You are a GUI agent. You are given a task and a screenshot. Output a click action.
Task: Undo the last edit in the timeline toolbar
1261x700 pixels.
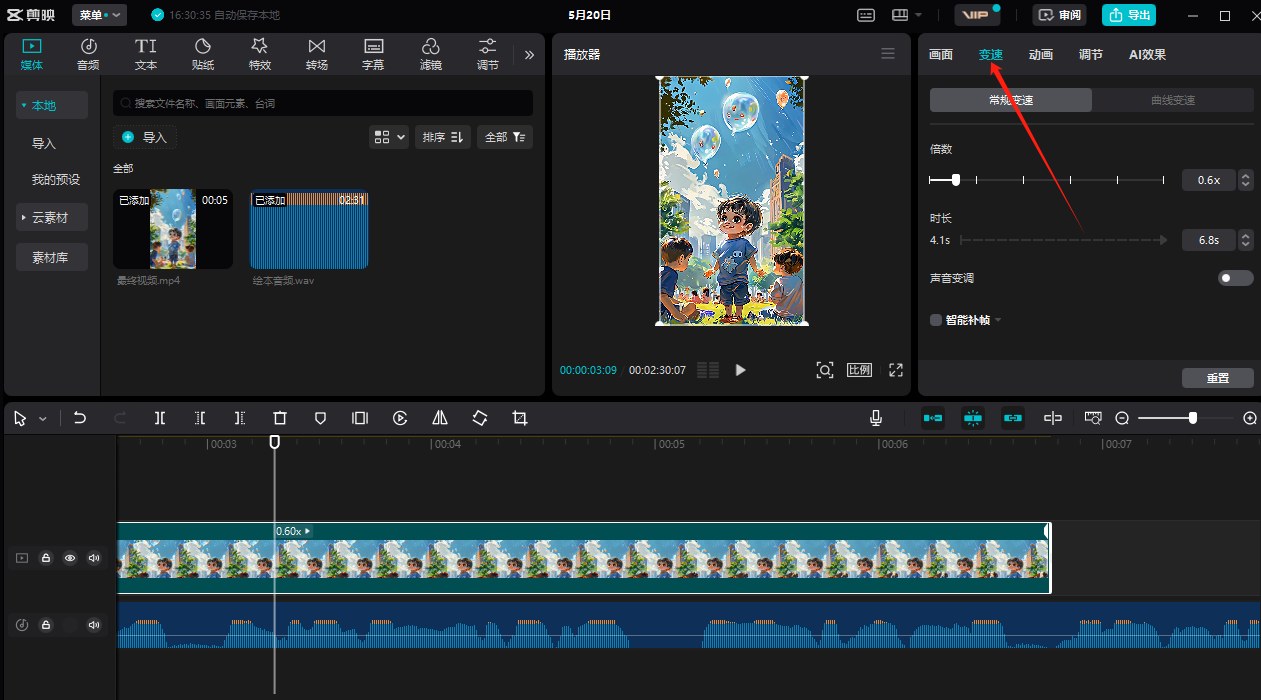[80, 419]
